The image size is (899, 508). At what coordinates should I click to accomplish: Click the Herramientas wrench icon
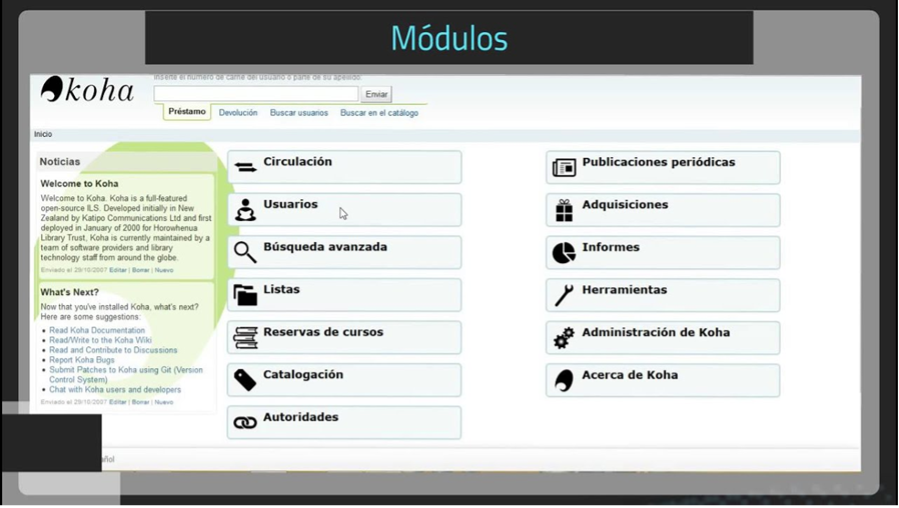tap(564, 295)
